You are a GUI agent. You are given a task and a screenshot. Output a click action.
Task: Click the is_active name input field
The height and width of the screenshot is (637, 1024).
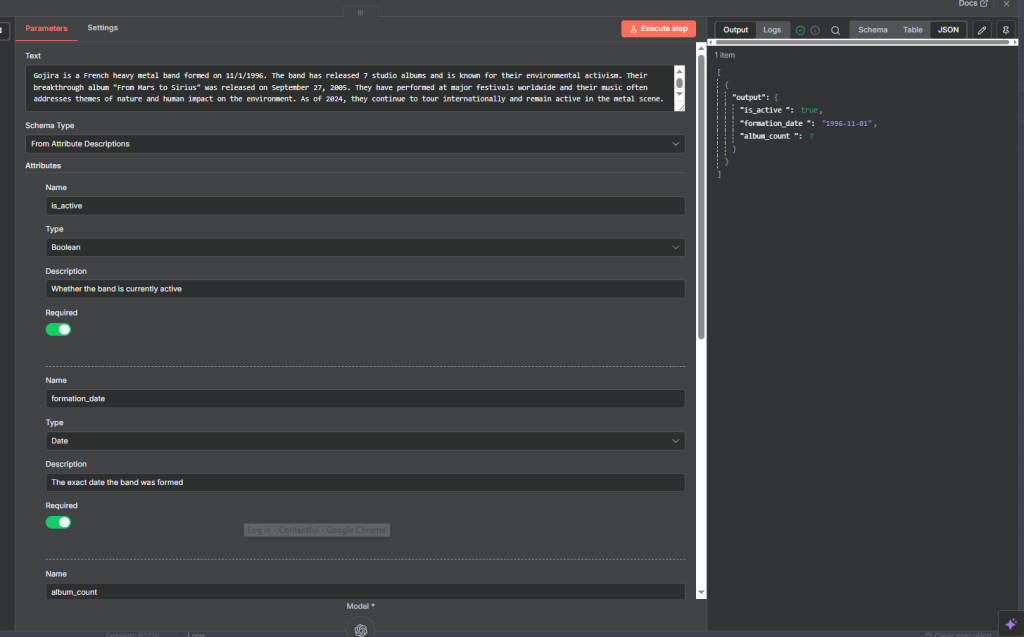(365, 205)
